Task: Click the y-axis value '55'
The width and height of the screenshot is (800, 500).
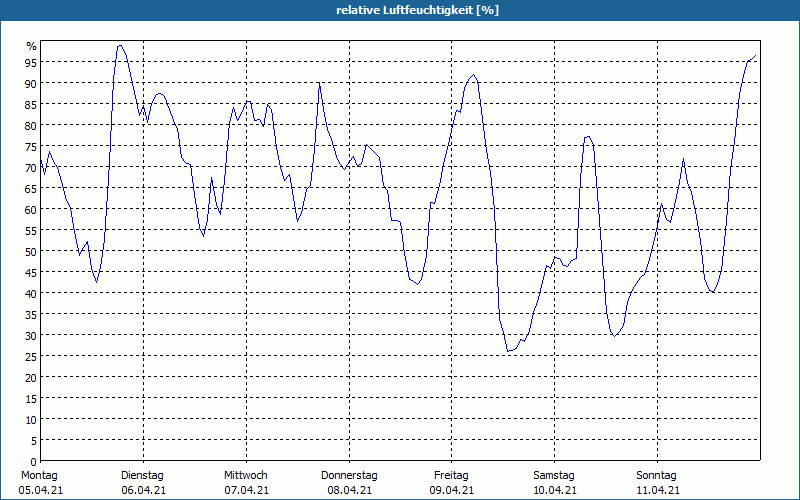Action: pyautogui.click(x=31, y=230)
